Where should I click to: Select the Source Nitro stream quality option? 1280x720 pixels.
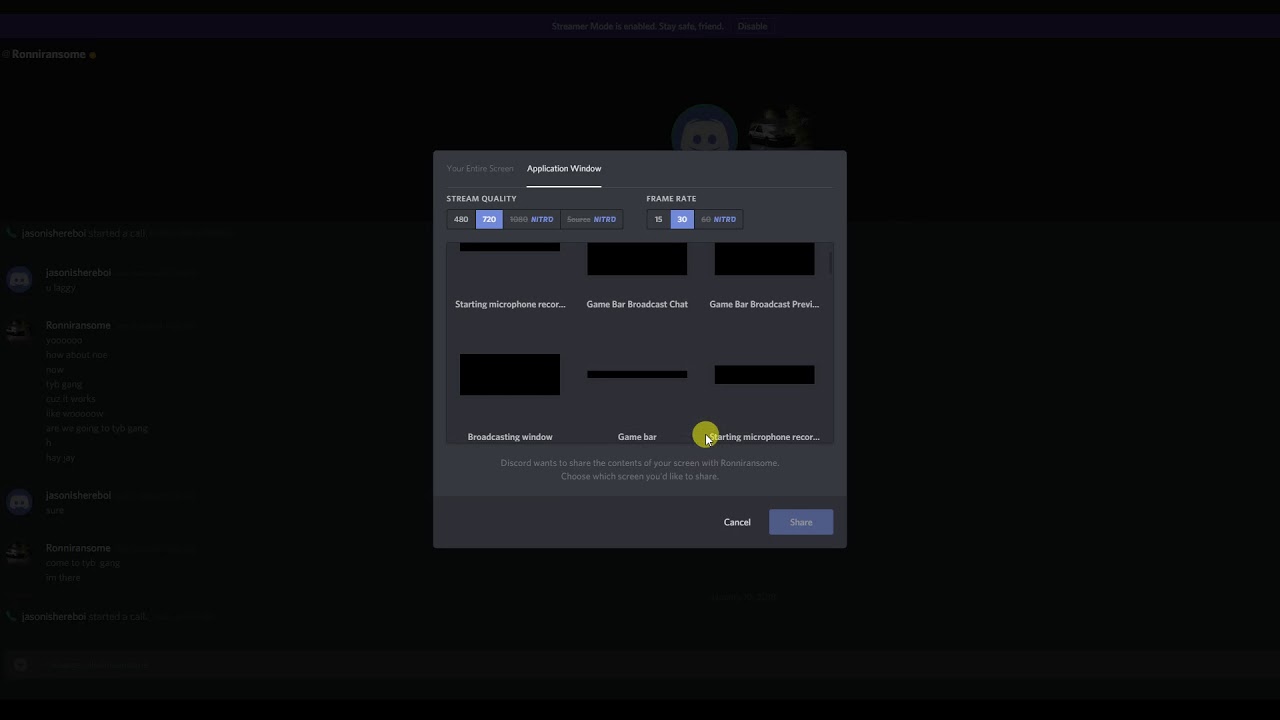591,219
